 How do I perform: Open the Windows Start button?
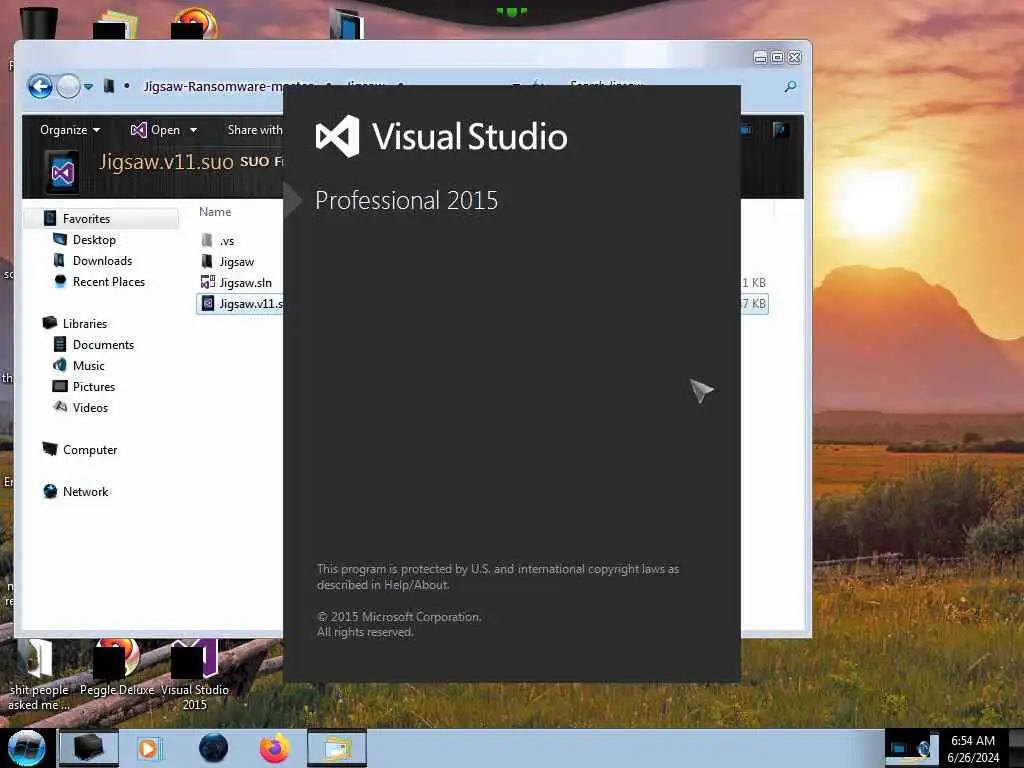pyautogui.click(x=27, y=748)
